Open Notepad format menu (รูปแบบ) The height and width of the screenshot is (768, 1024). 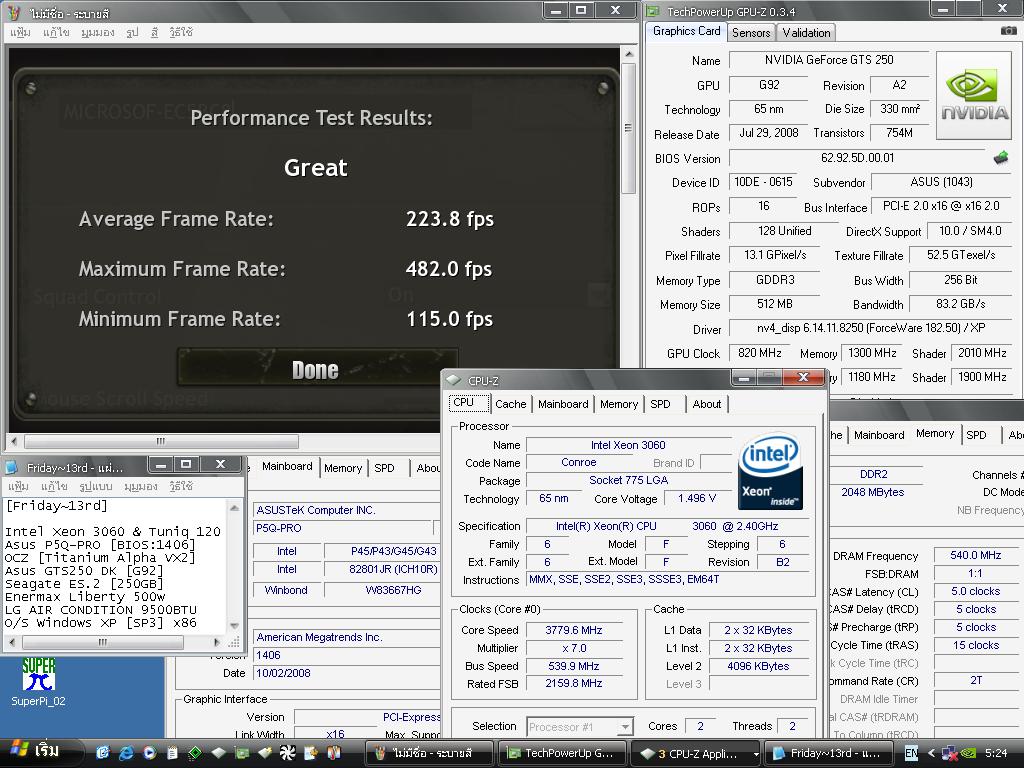[x=96, y=487]
